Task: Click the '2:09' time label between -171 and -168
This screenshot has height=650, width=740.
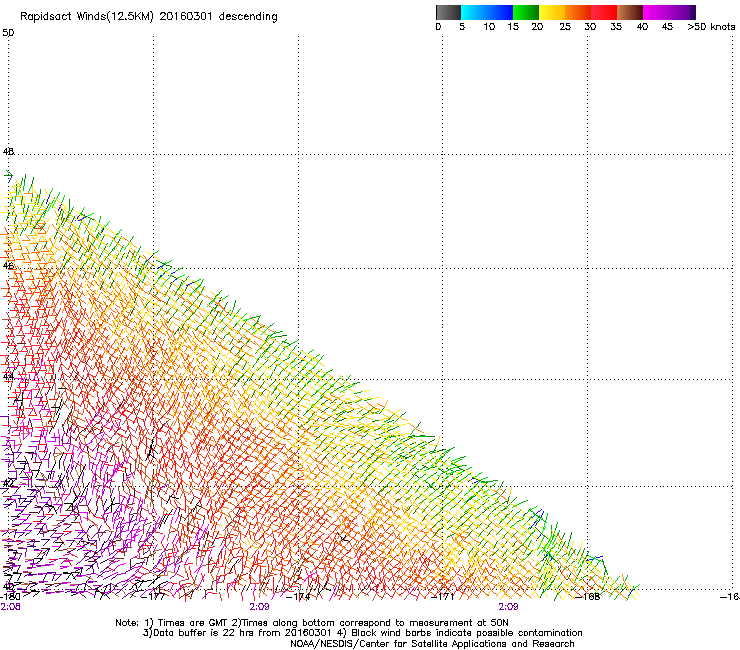Action: point(508,607)
